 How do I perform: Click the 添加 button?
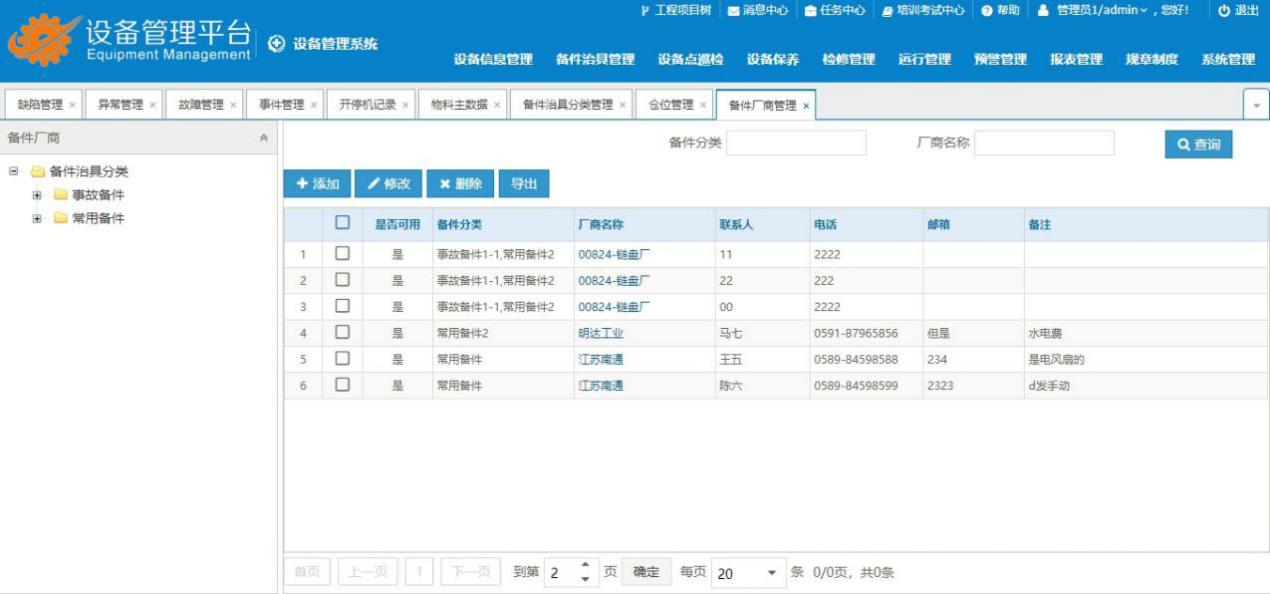tap(316, 184)
